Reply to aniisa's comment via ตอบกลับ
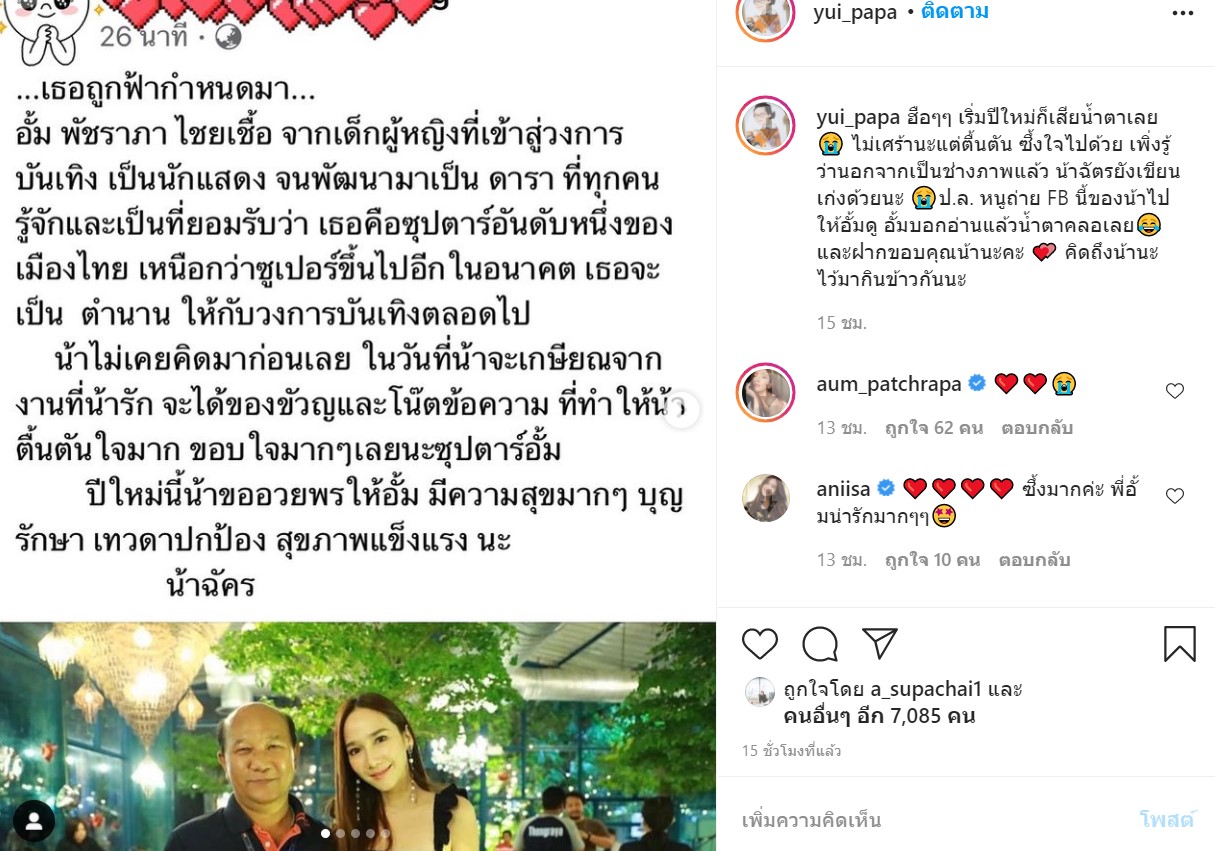Image resolution: width=1215 pixels, height=851 pixels. pyautogui.click(x=1035, y=560)
